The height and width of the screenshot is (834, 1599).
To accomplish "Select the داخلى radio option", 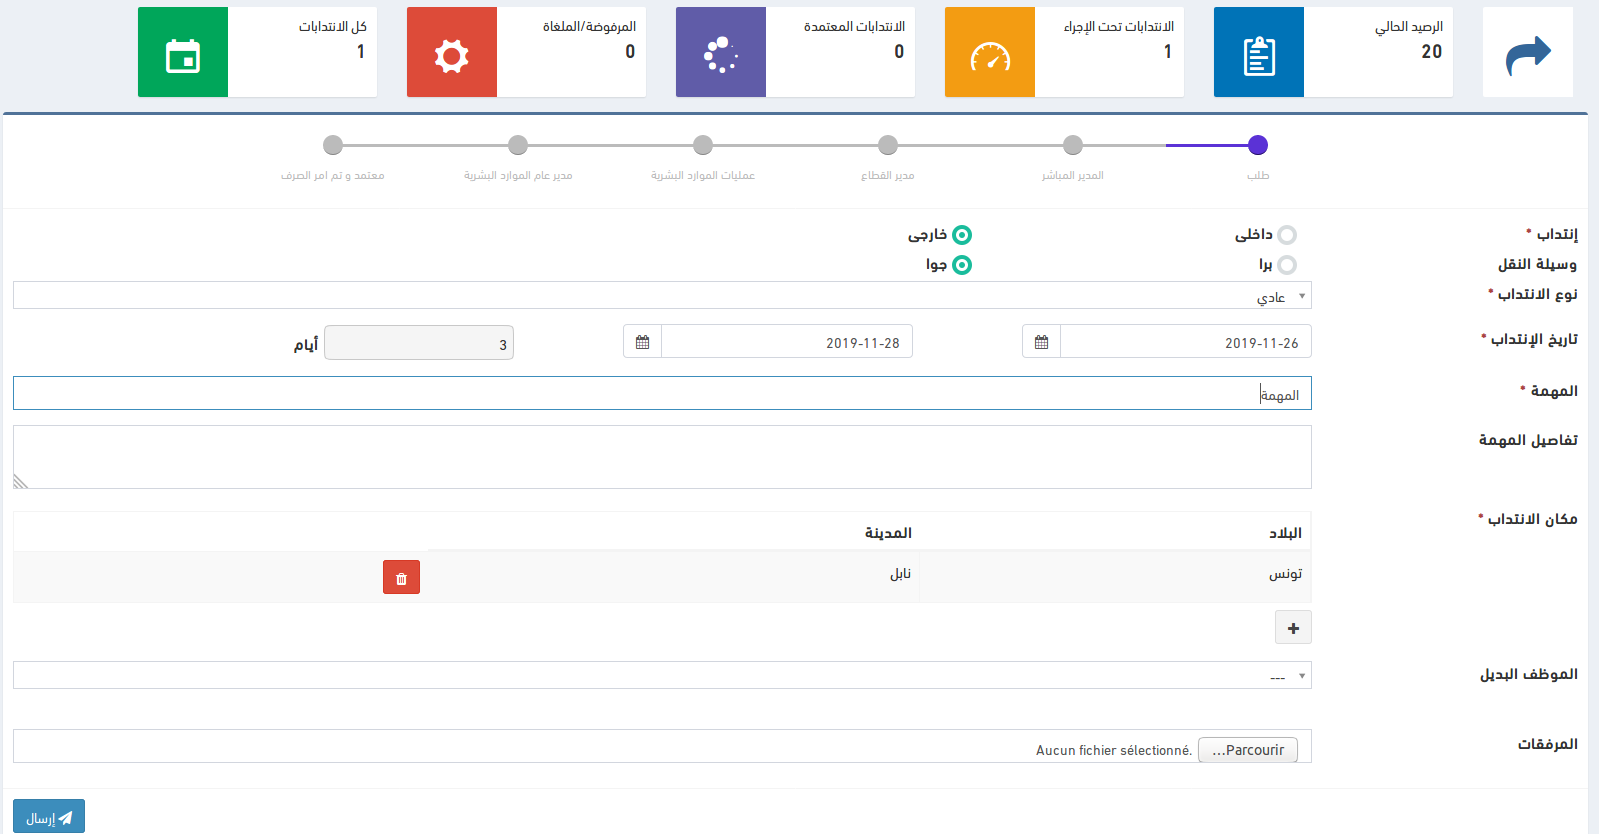I will pyautogui.click(x=1287, y=235).
